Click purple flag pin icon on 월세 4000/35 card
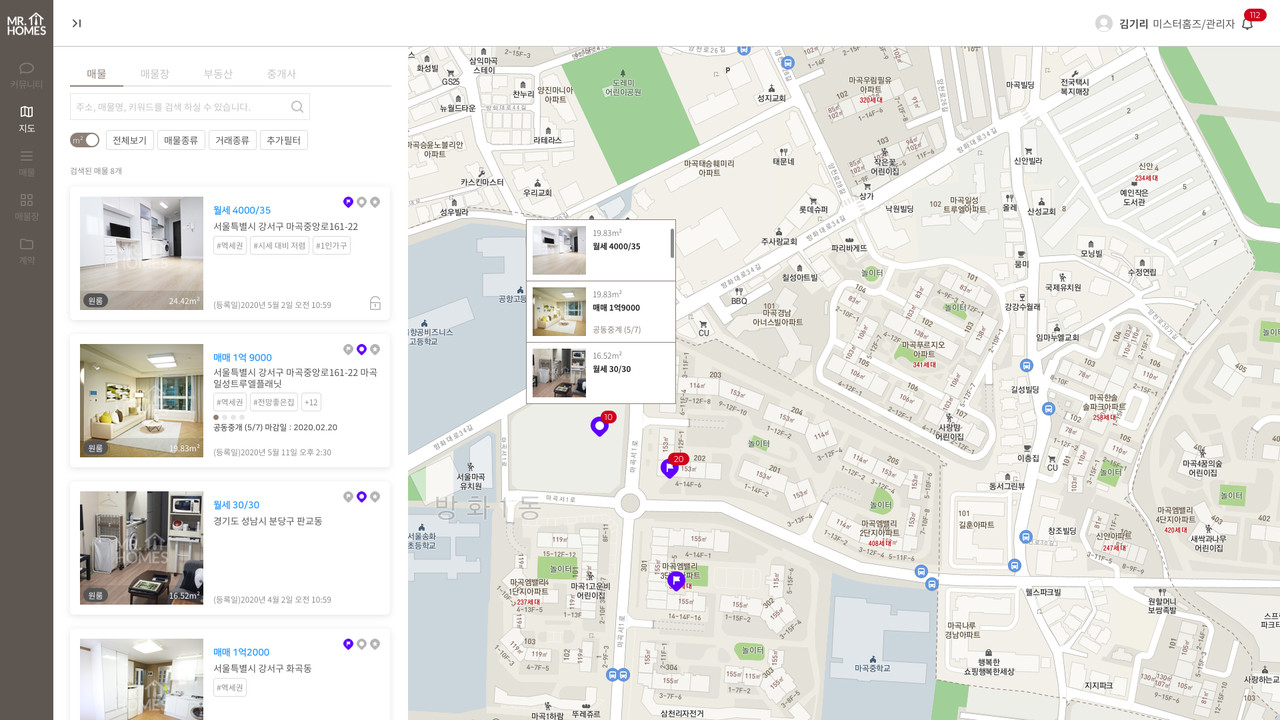The image size is (1280, 720). pos(348,202)
